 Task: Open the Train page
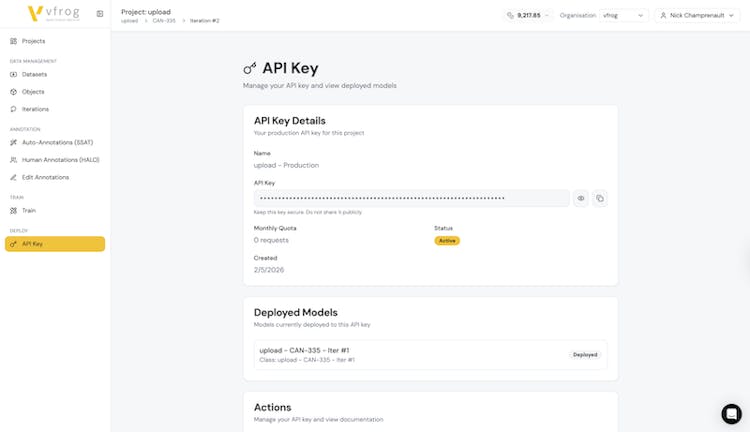point(29,210)
